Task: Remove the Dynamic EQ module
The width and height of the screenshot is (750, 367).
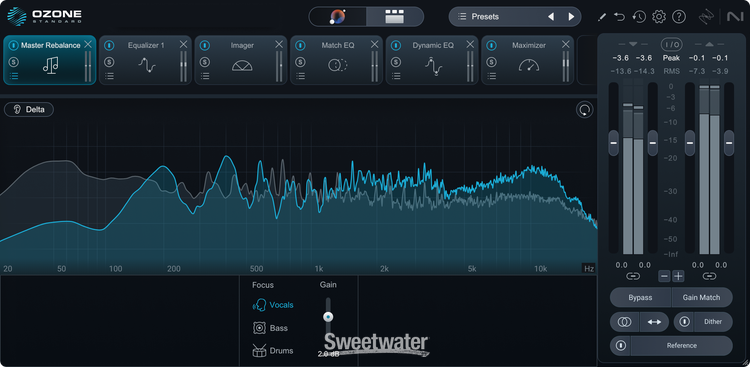Action: (470, 44)
